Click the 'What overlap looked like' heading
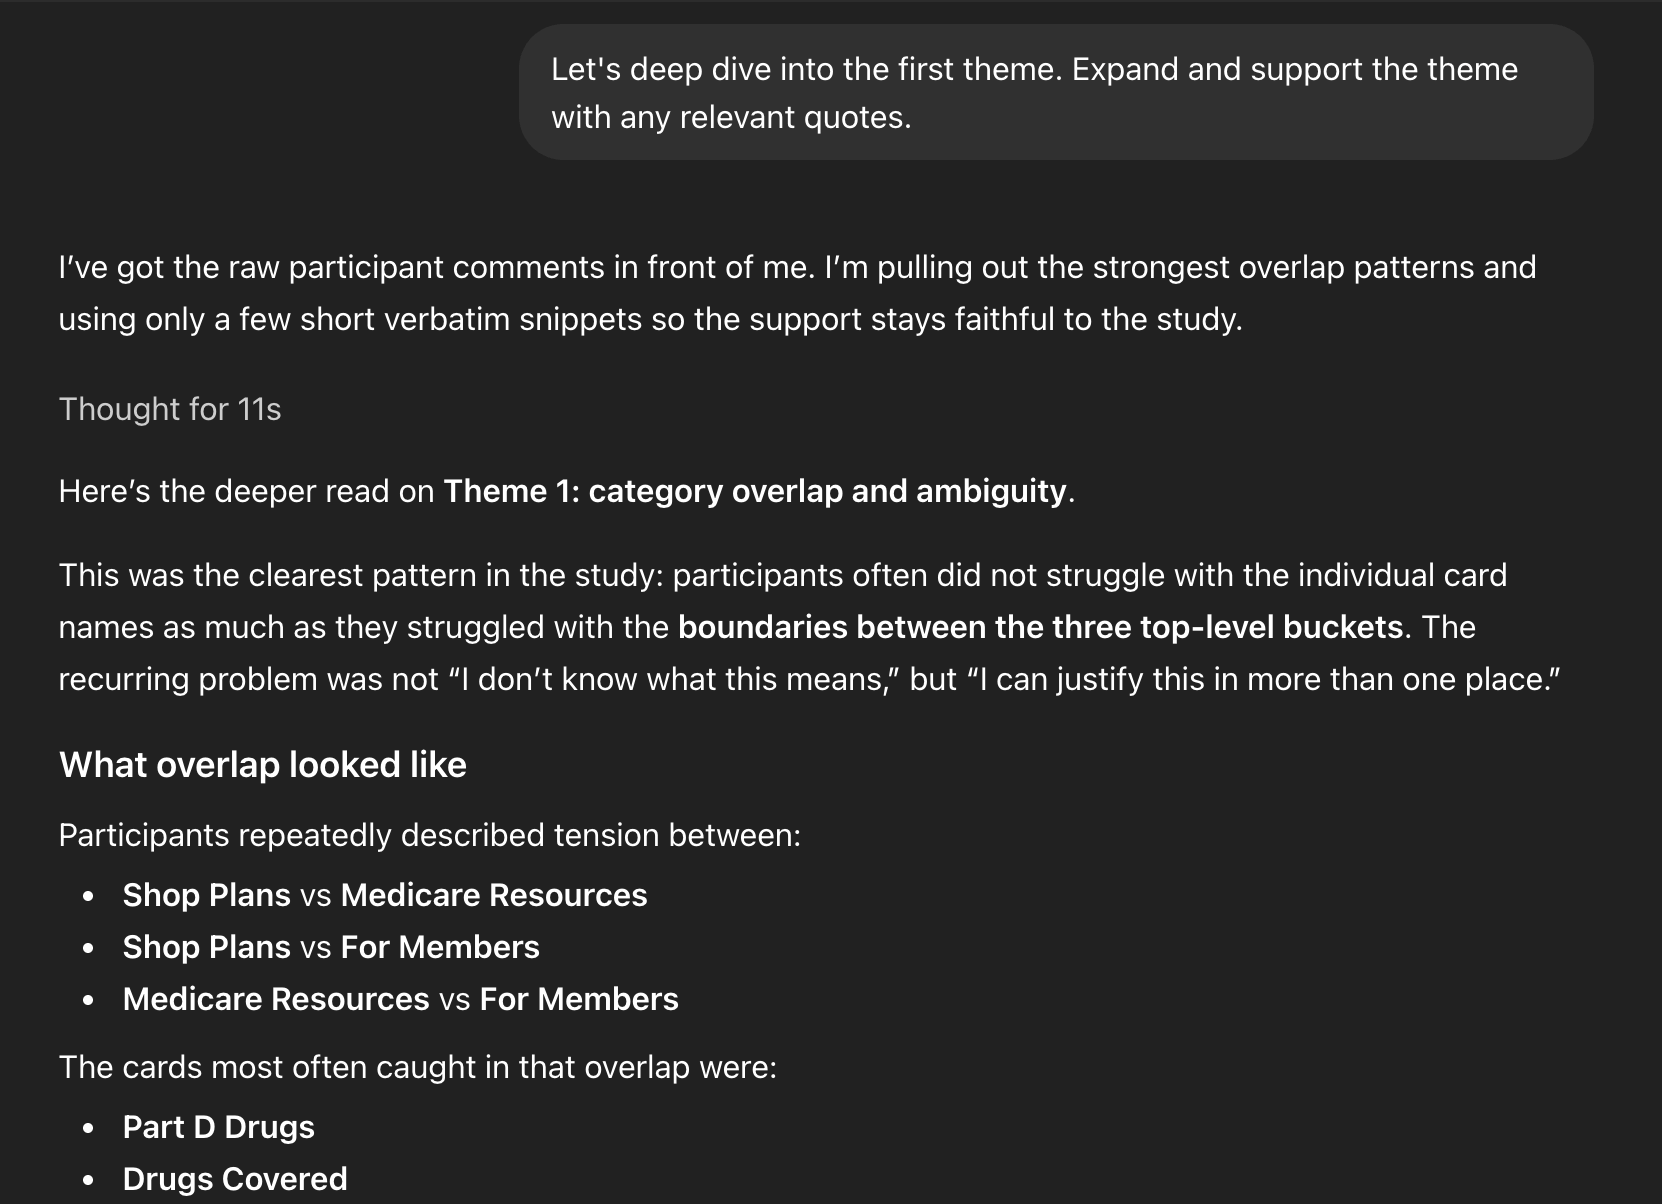The height and width of the screenshot is (1204, 1662). [263, 765]
